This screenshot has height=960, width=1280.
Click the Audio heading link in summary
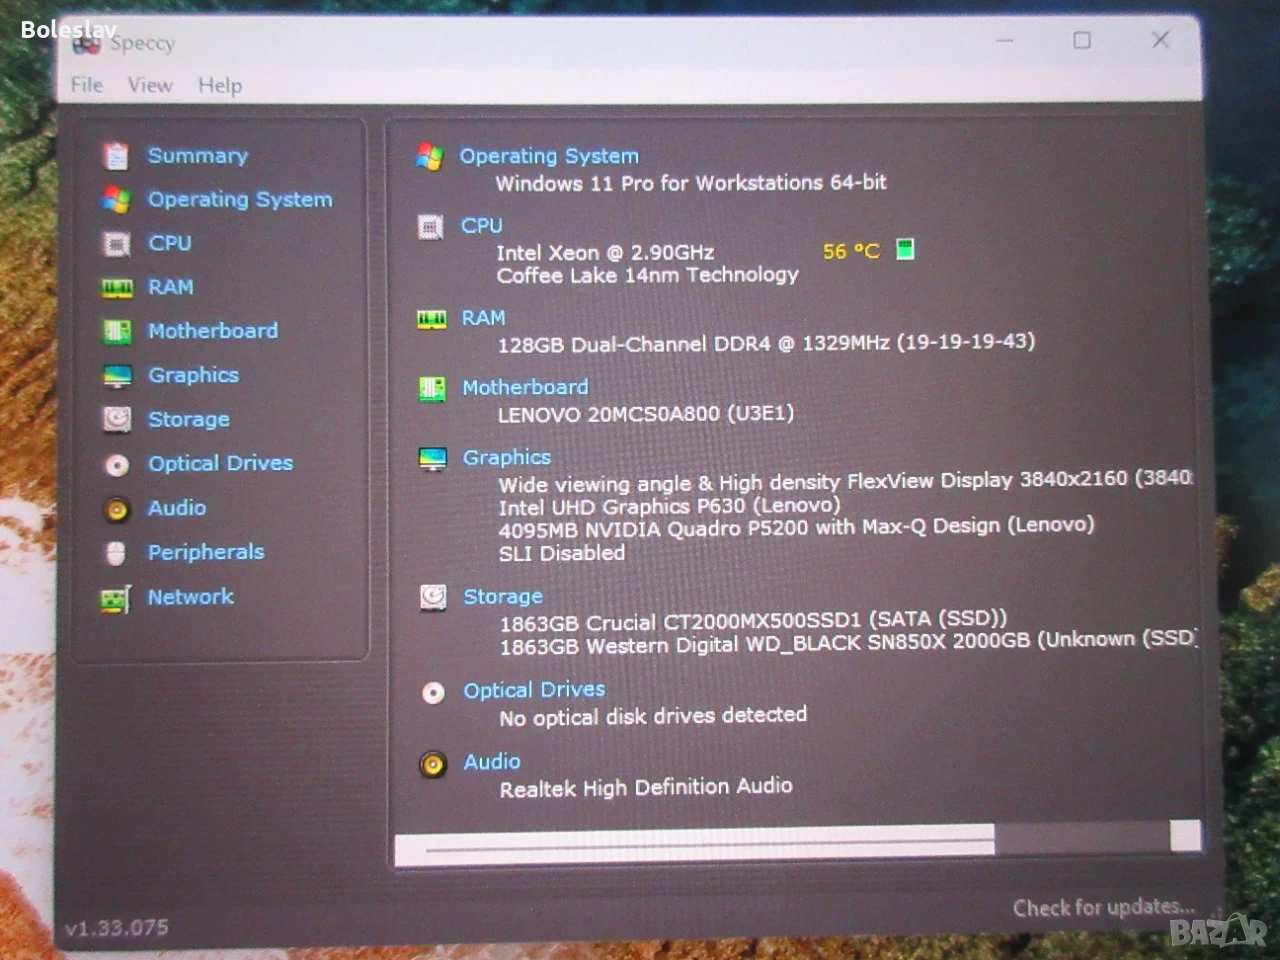click(x=492, y=762)
